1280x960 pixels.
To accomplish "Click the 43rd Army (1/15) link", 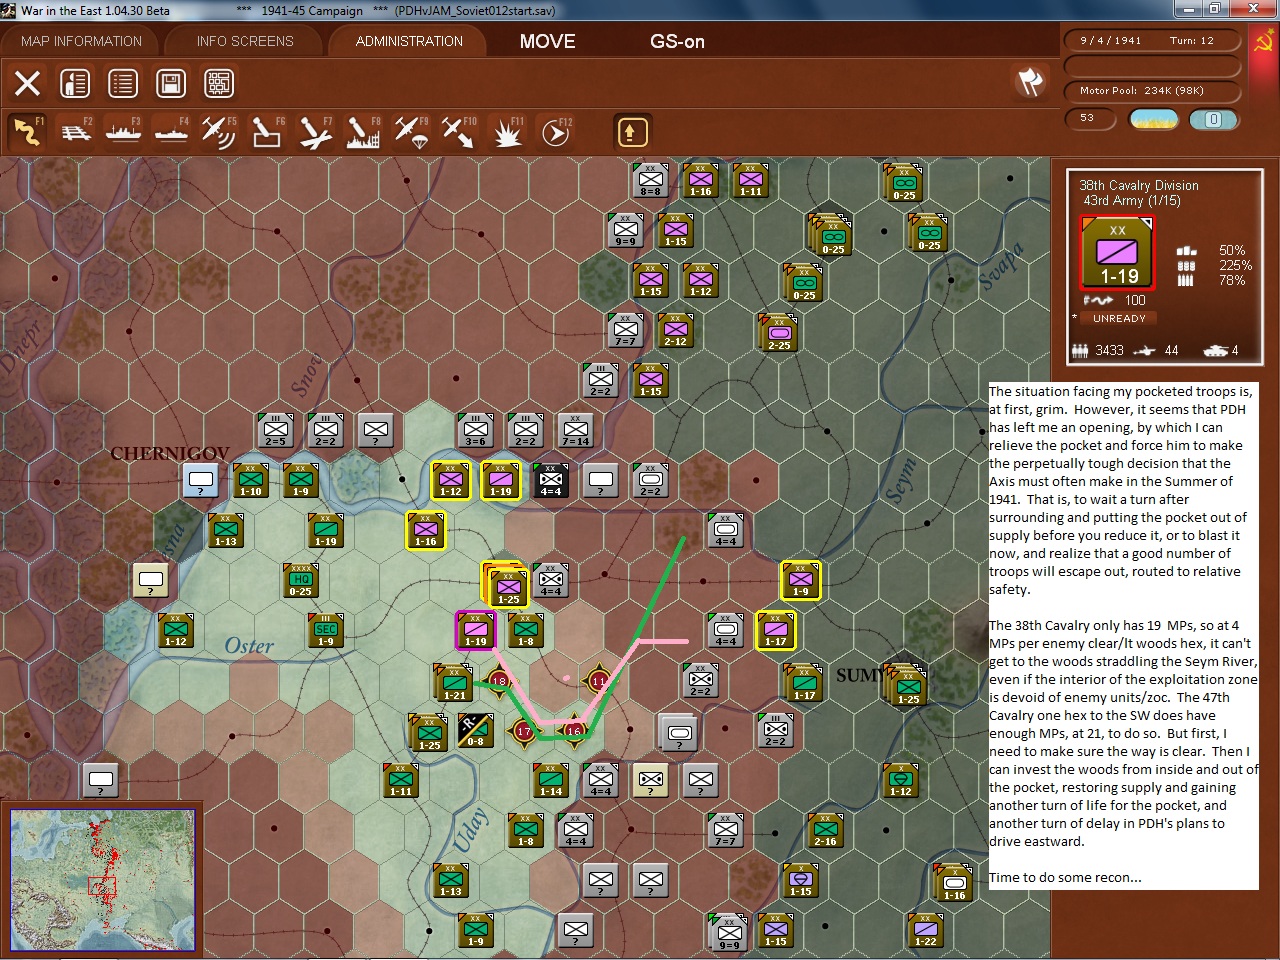I will (1132, 200).
